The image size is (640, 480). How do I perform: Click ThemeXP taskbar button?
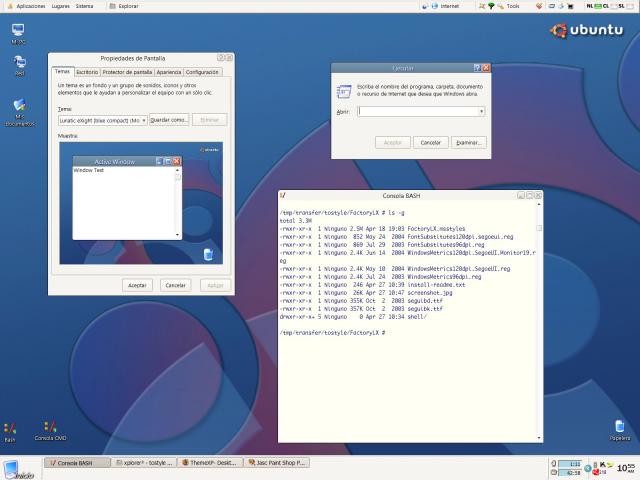coord(210,463)
